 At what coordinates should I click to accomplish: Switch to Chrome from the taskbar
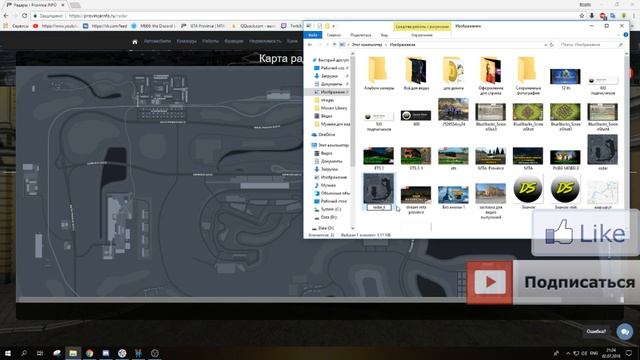tap(89, 353)
